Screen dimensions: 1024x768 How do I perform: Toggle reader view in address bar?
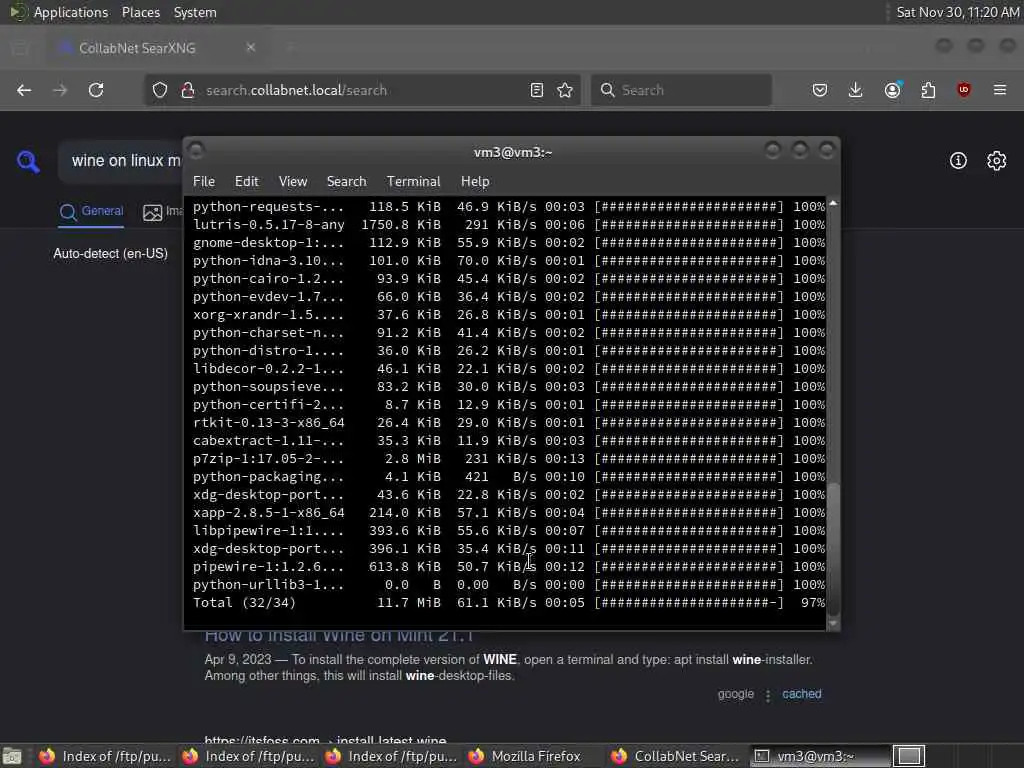[x=537, y=90]
